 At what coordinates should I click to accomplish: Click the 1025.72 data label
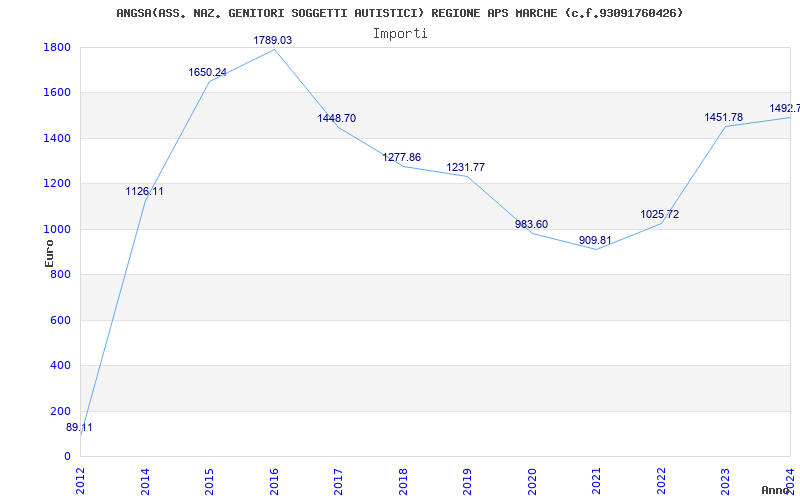point(660,214)
